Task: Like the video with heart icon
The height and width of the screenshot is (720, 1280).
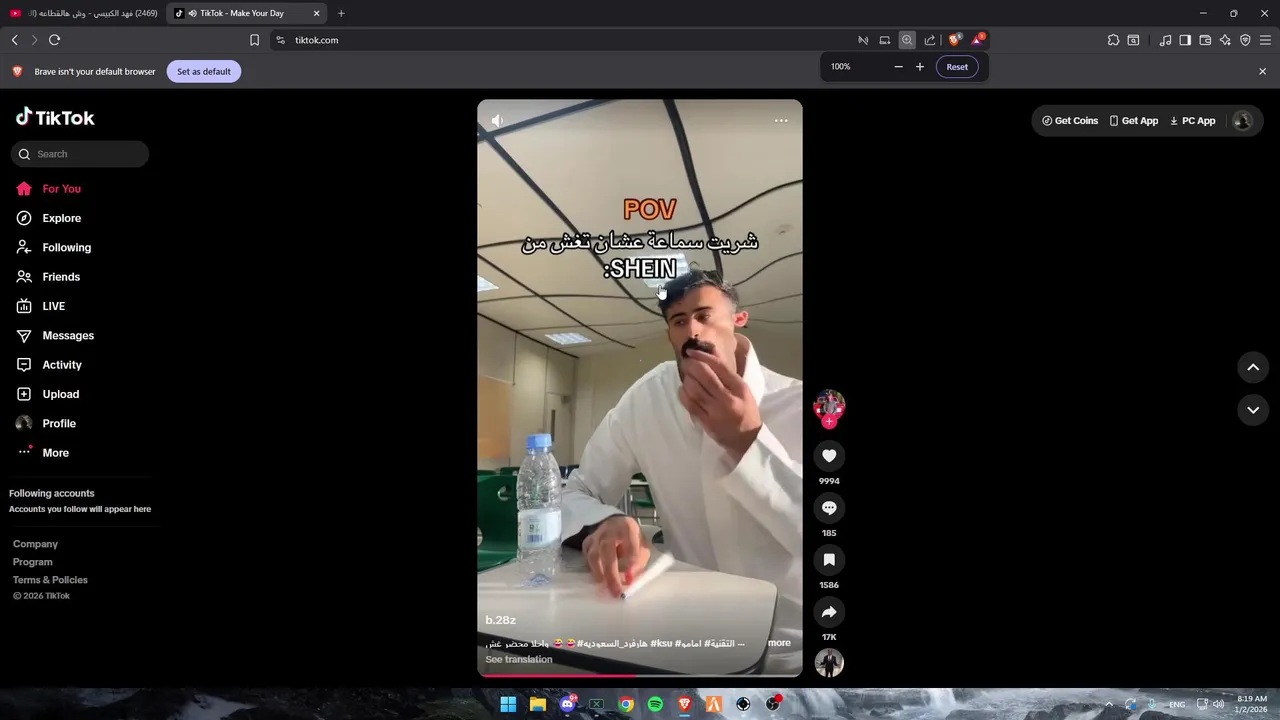Action: click(829, 456)
